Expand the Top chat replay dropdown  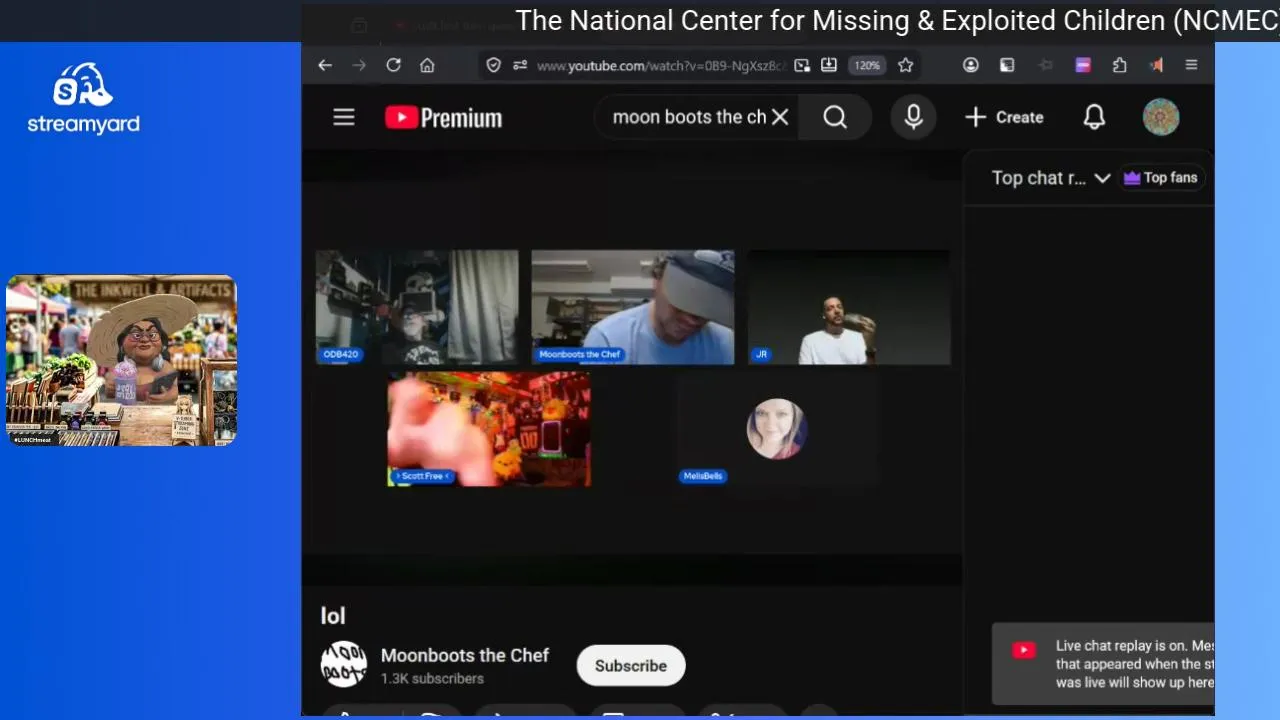tap(1051, 178)
